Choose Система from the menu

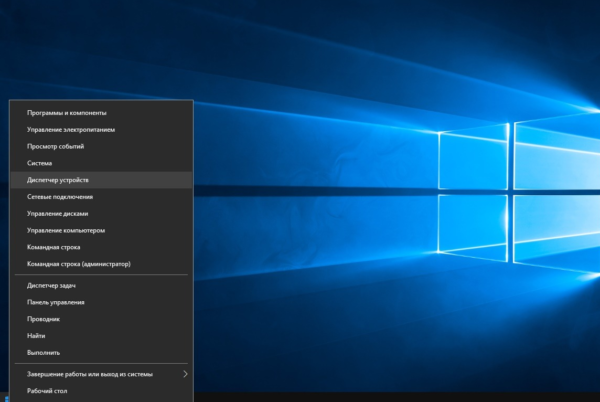pyautogui.click(x=101, y=163)
